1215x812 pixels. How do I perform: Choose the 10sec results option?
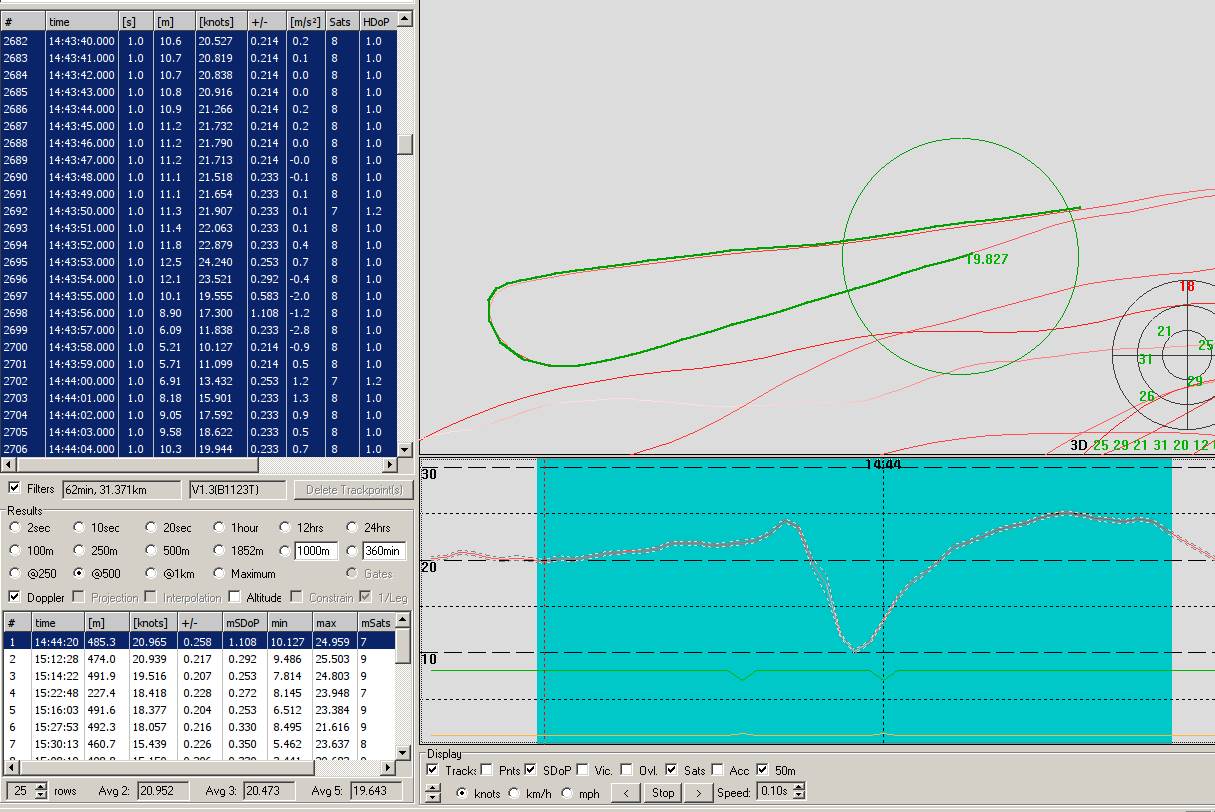tap(80, 527)
